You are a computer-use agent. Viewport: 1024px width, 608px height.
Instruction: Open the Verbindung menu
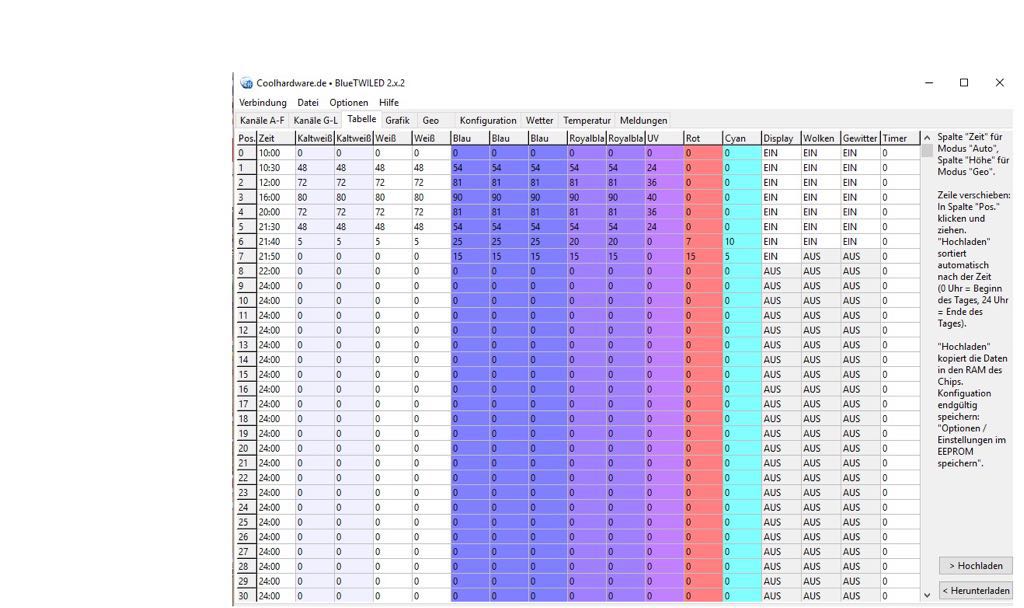[x=262, y=103]
